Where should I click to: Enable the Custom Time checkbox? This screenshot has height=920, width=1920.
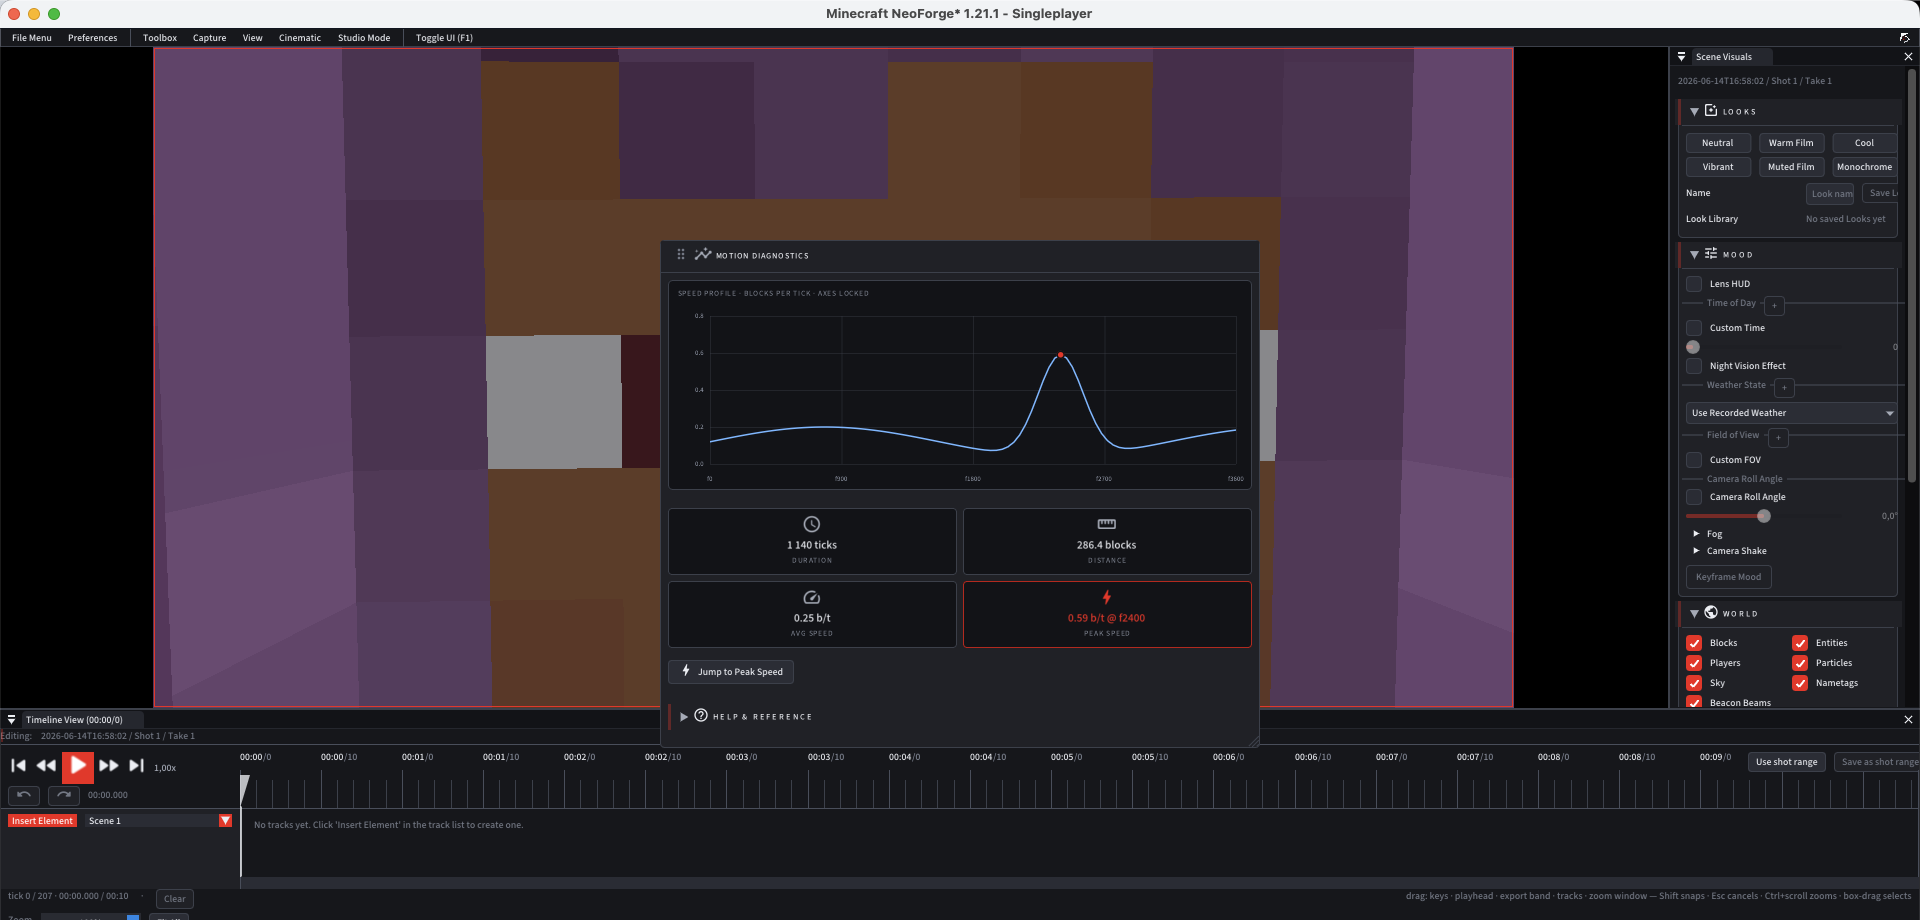pyautogui.click(x=1694, y=328)
